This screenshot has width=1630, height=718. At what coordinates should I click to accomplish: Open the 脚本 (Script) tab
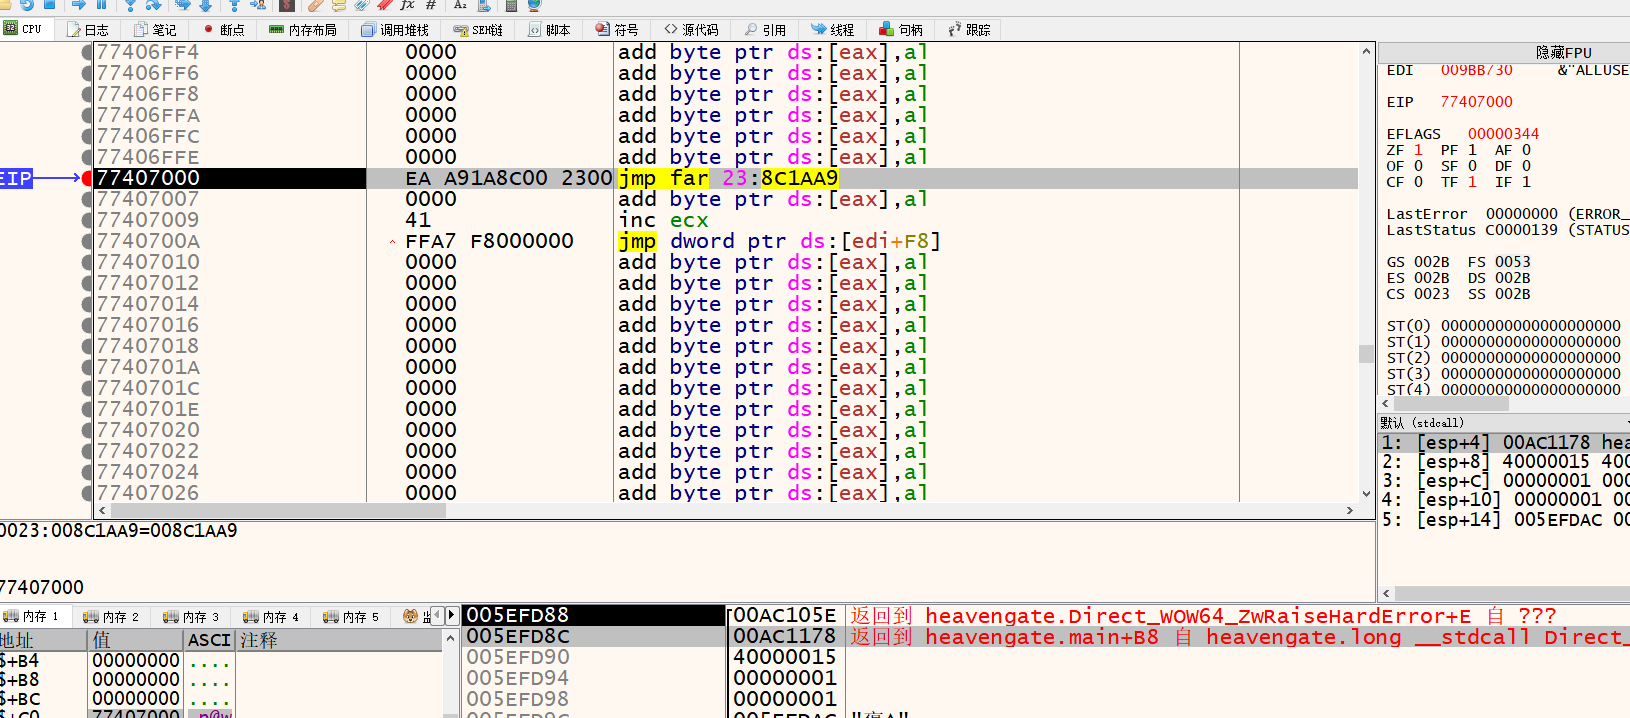tap(549, 30)
